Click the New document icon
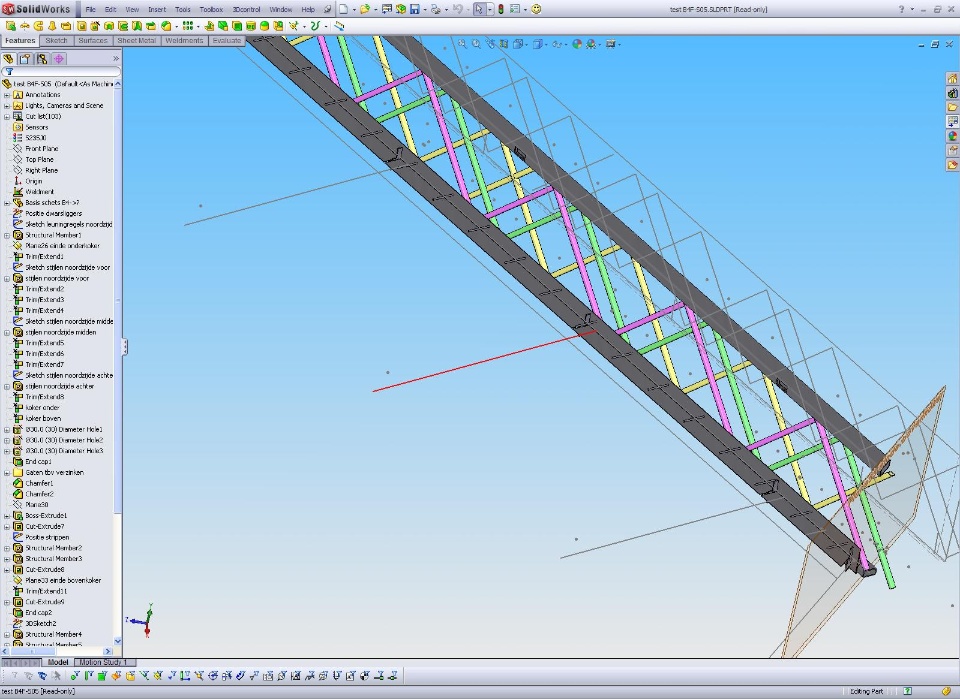Screen dimensions: 960x699 click(x=343, y=9)
